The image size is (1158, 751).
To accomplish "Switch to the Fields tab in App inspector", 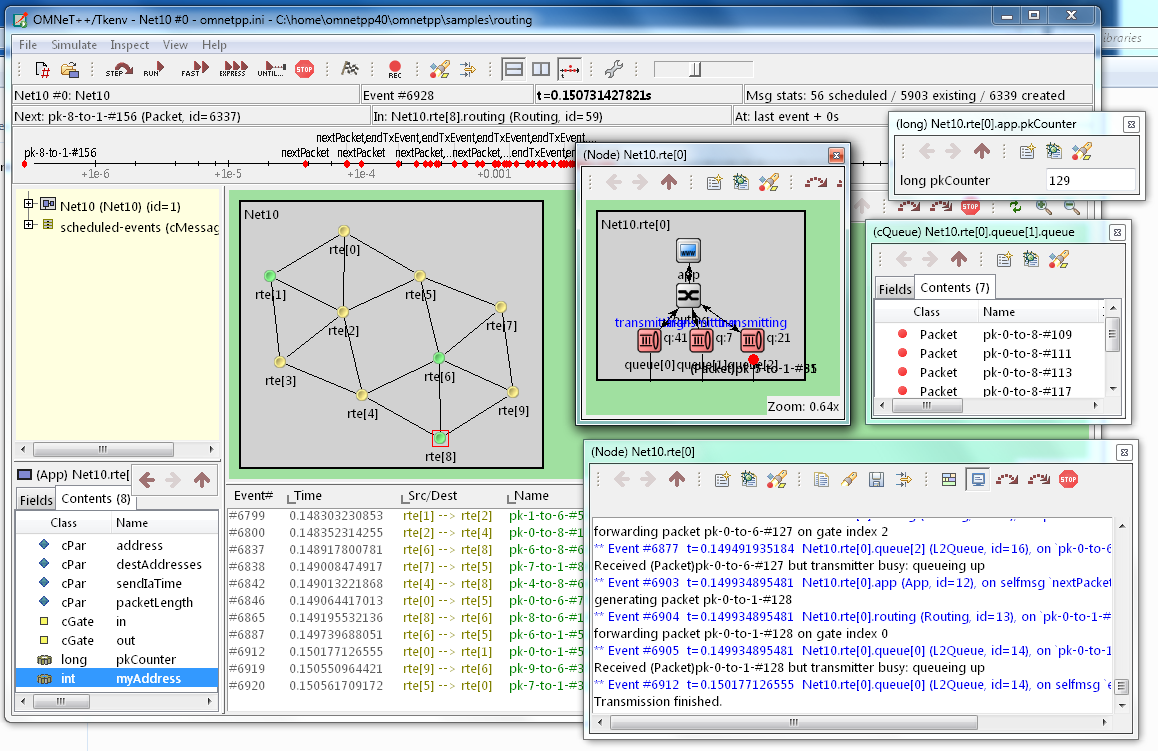I will click(x=35, y=500).
